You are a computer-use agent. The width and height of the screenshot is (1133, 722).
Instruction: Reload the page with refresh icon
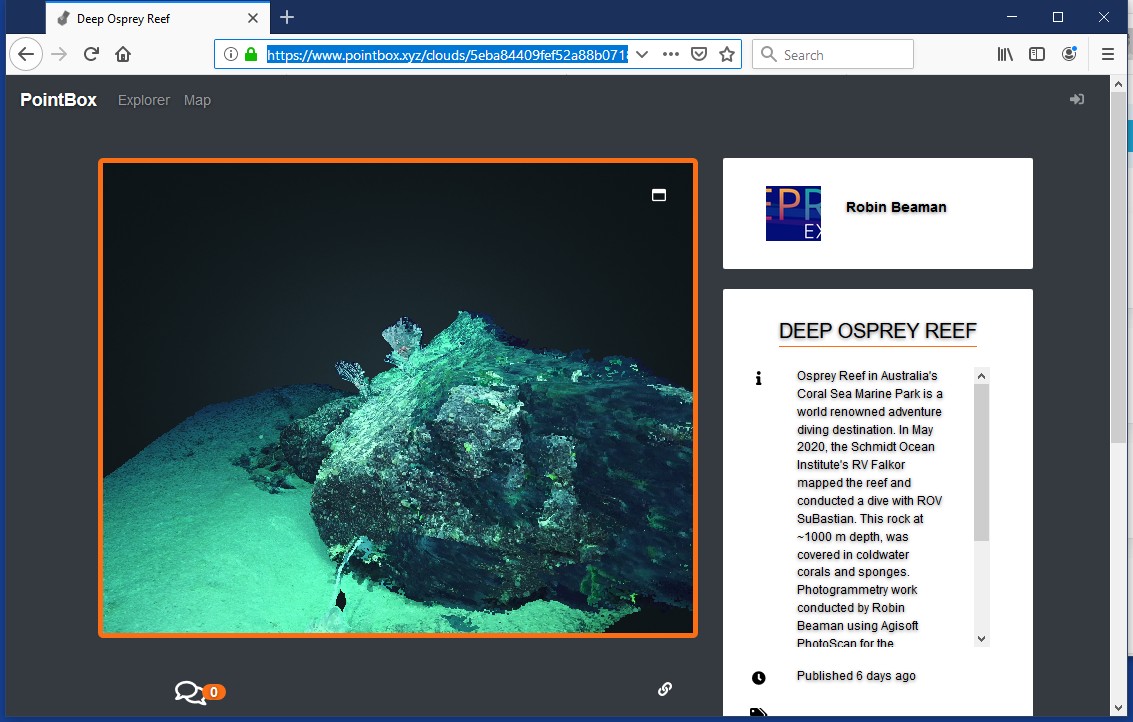[x=91, y=54]
